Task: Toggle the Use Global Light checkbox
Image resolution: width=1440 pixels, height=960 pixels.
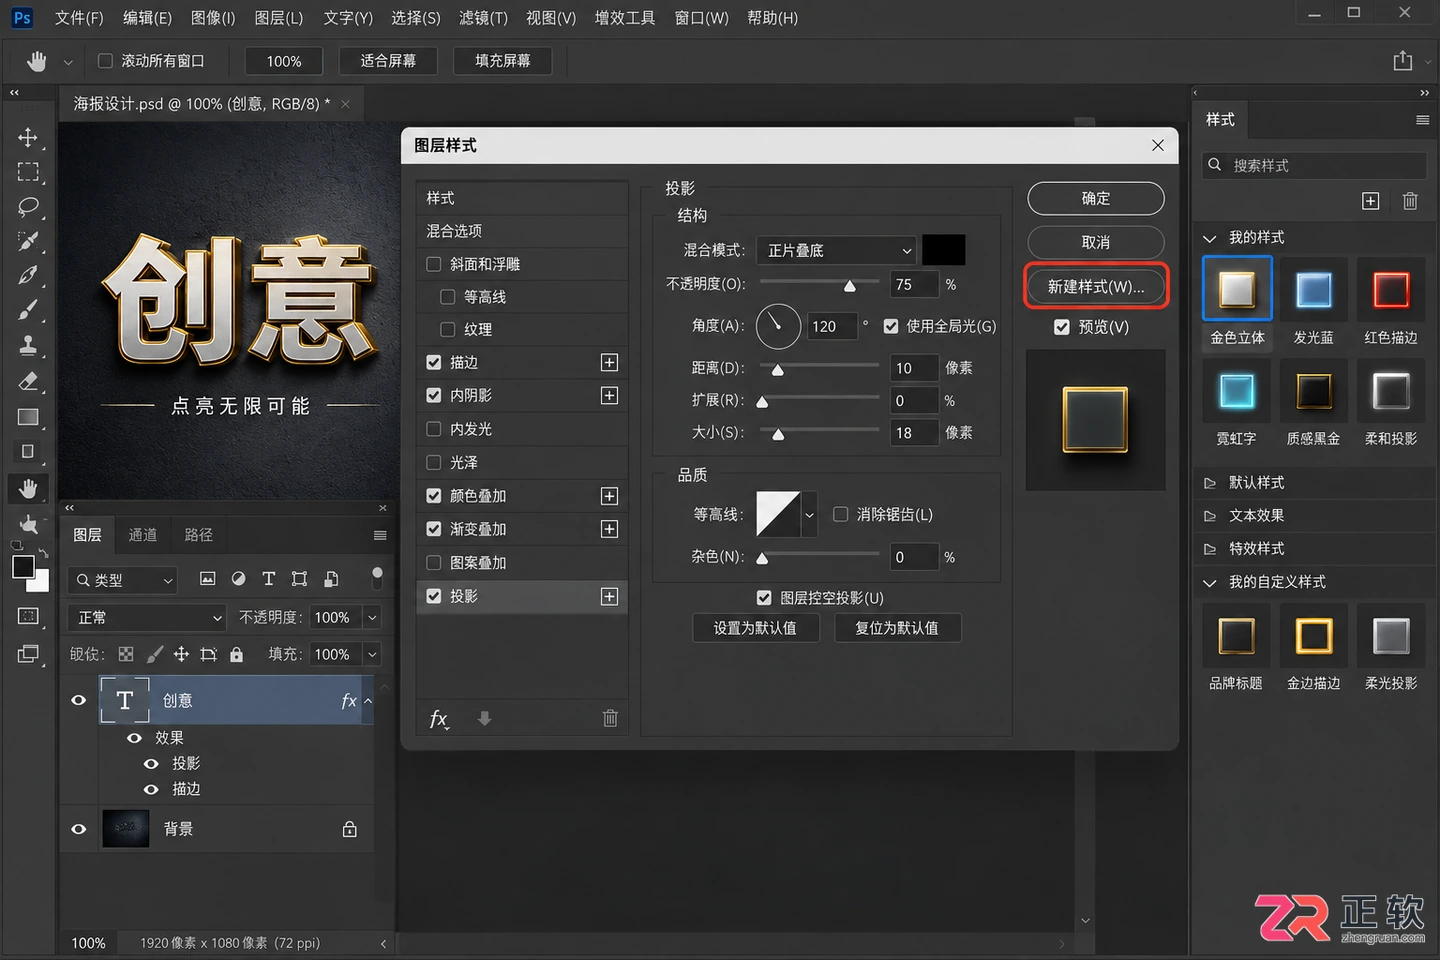Action: (891, 326)
